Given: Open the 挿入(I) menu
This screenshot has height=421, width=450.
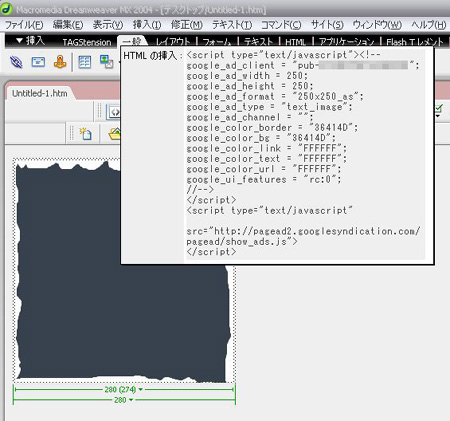Looking at the screenshot, I should click(147, 25).
